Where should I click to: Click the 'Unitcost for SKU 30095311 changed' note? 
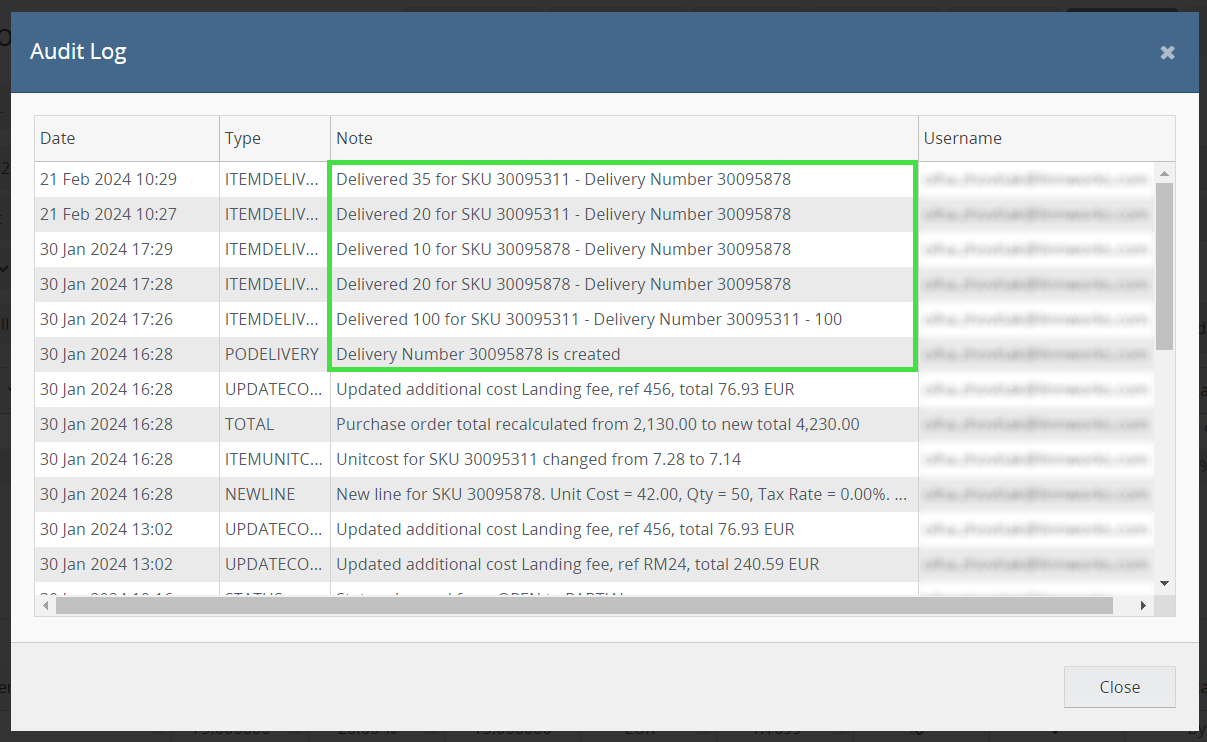pyautogui.click(x=538, y=459)
